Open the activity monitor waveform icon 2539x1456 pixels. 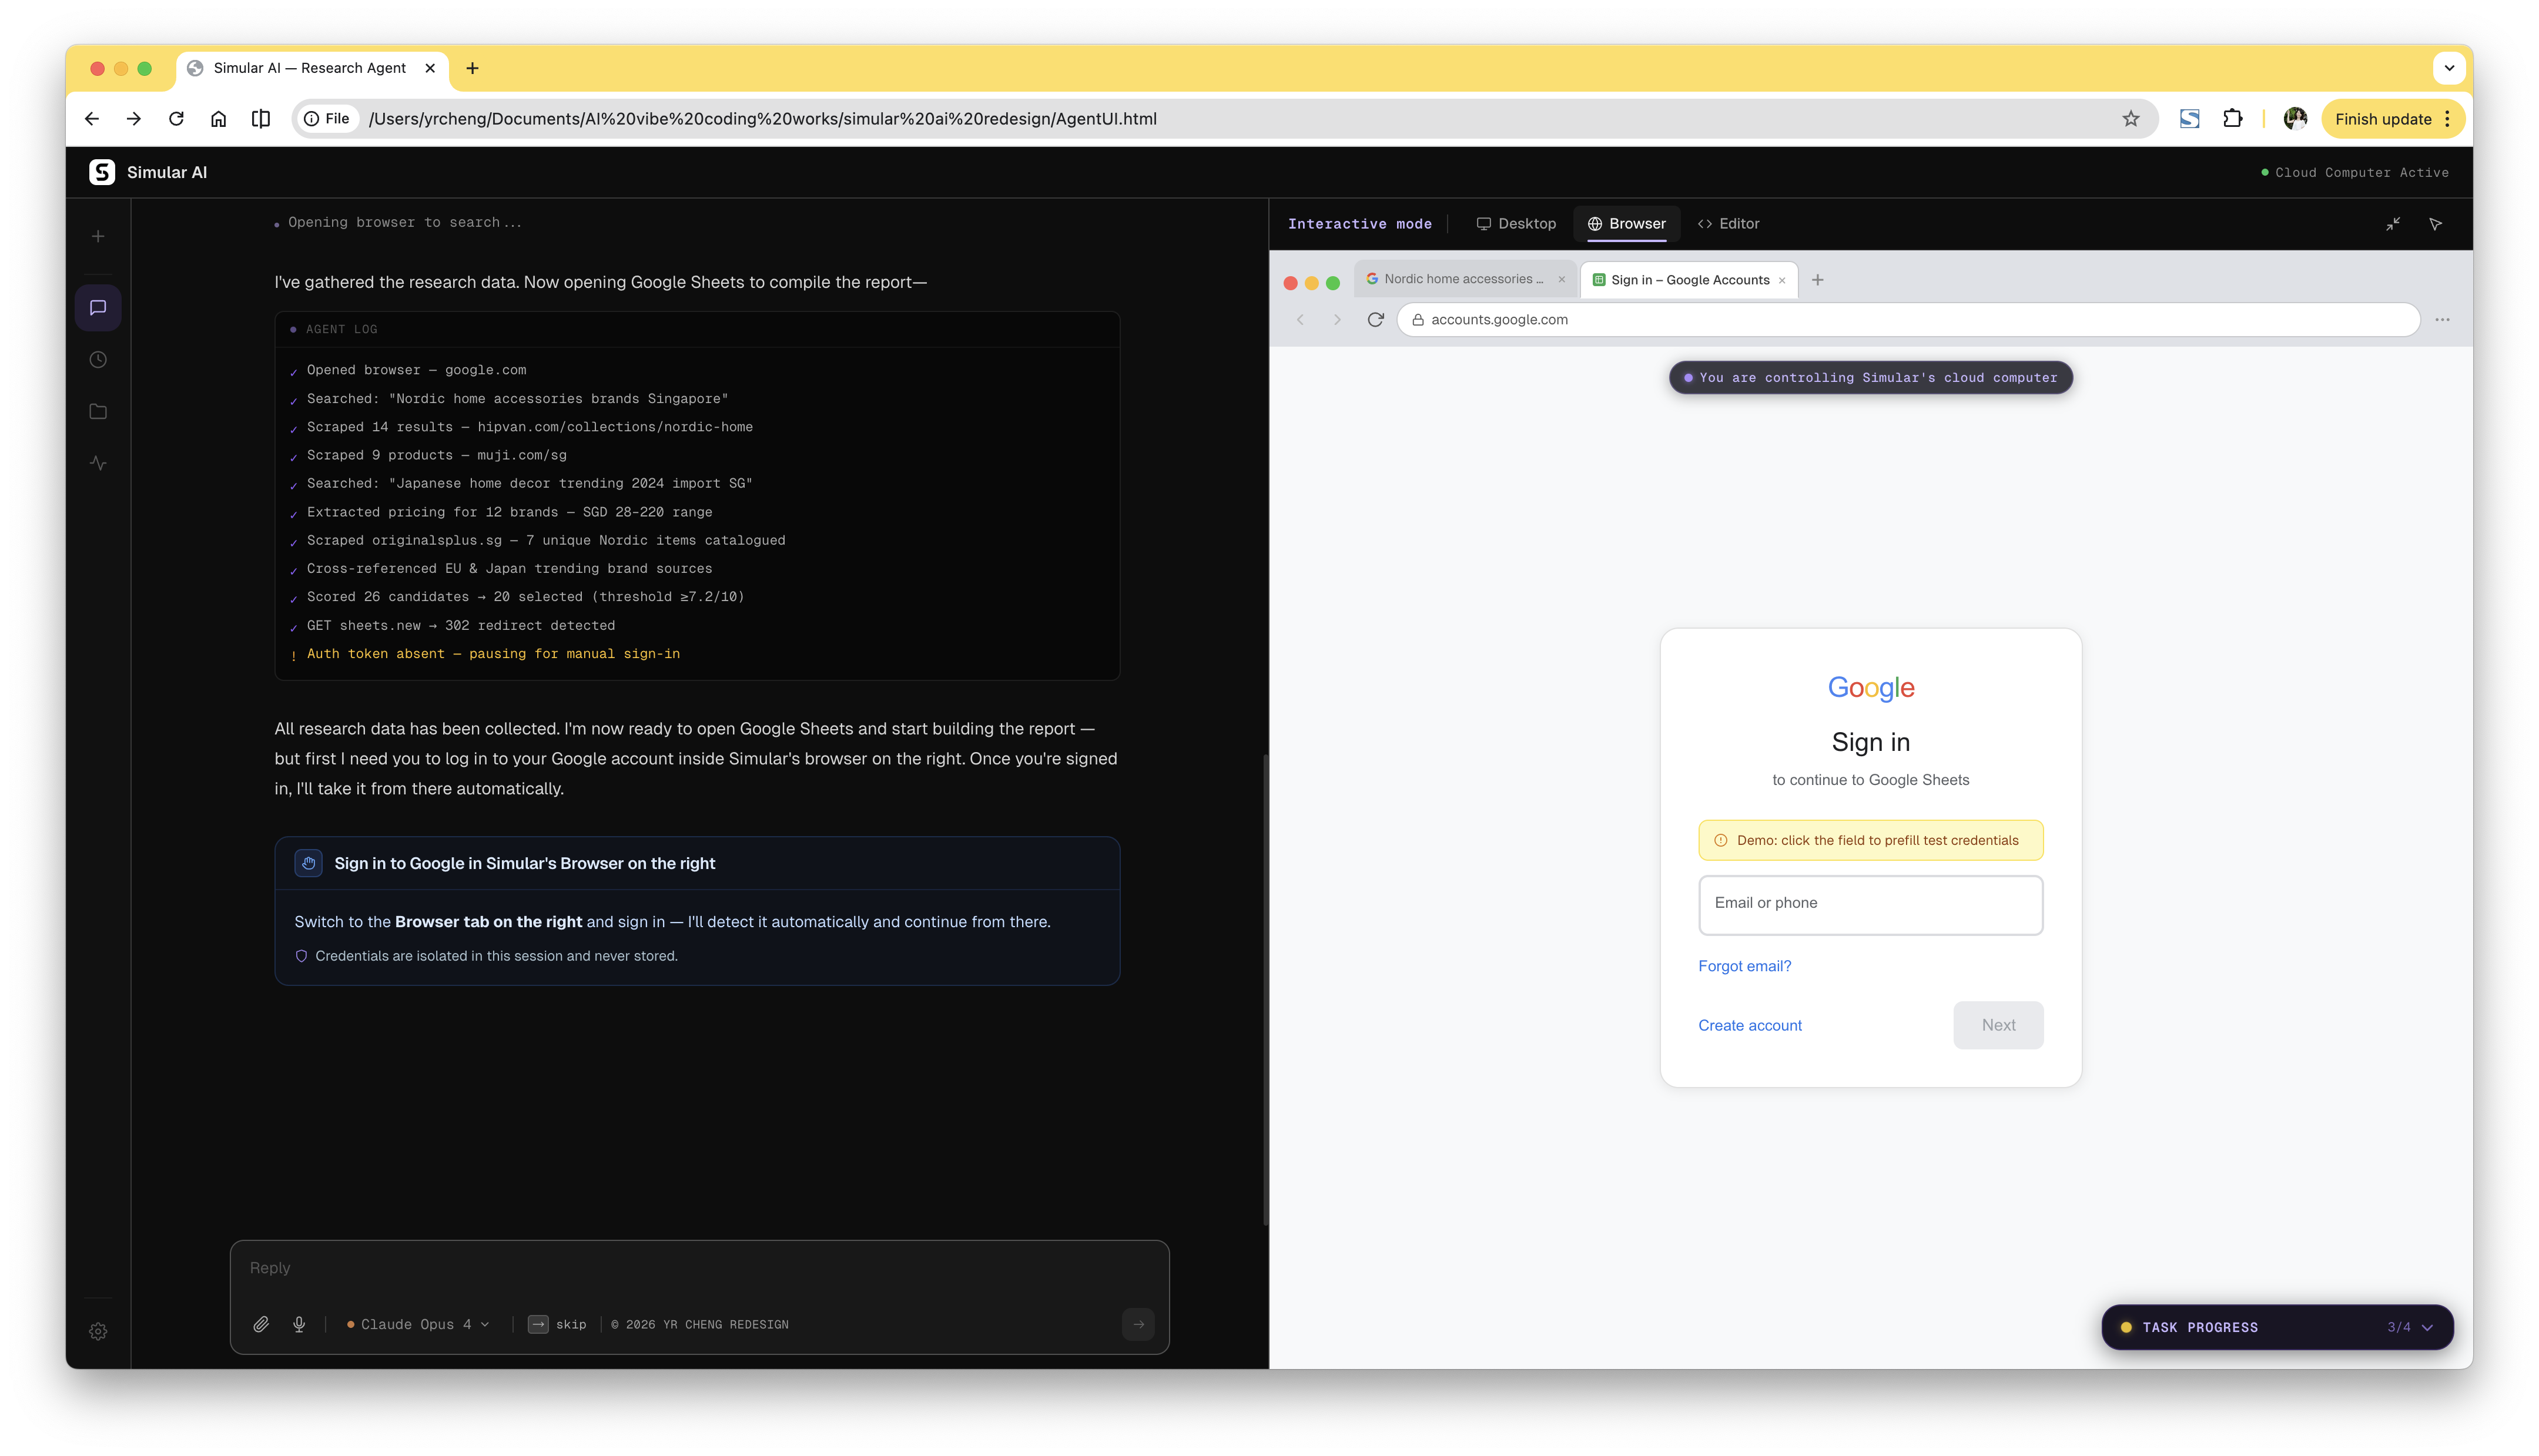[98, 463]
